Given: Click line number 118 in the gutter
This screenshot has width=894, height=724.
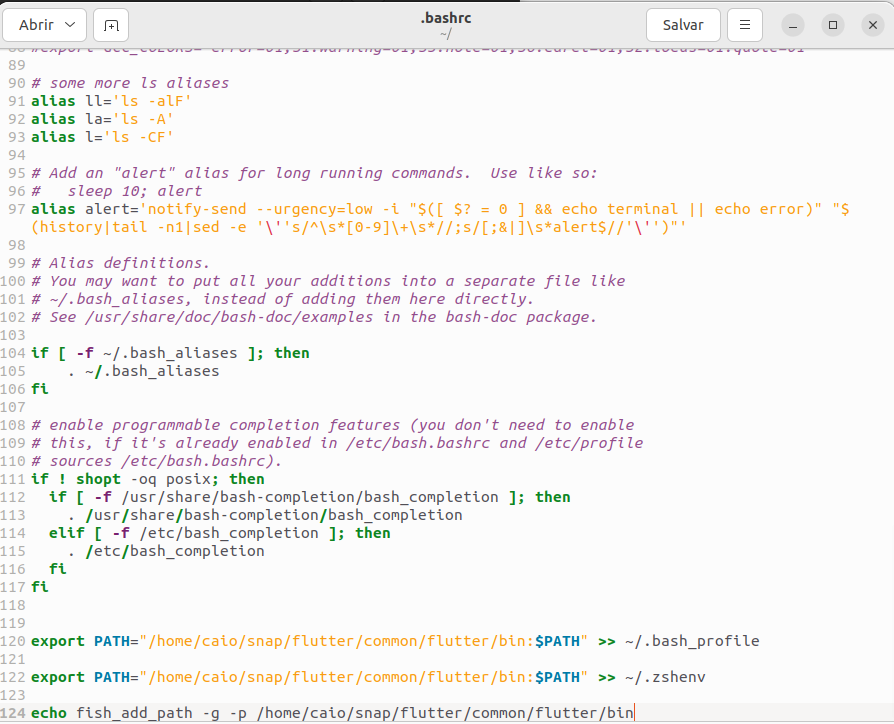Looking at the screenshot, I should [x=14, y=605].
